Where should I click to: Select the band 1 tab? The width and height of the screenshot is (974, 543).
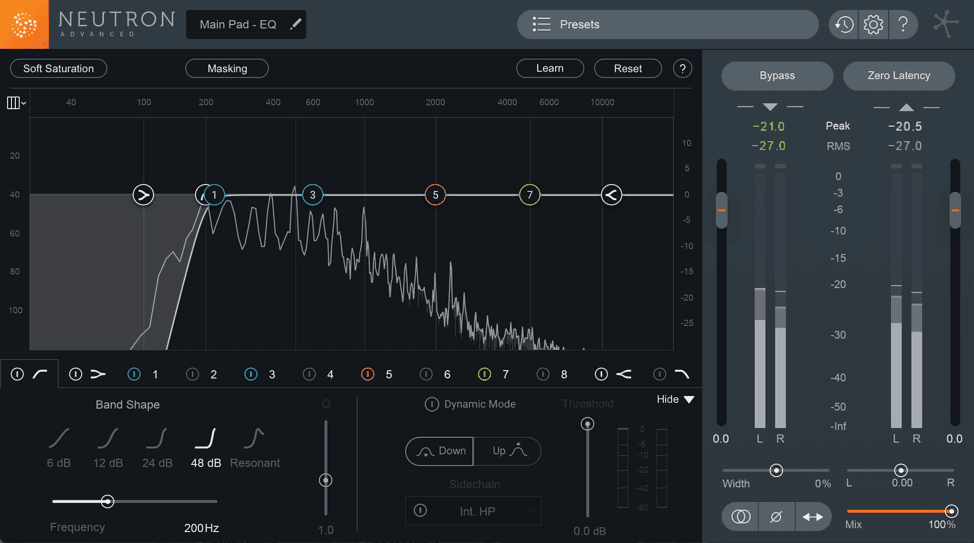click(x=155, y=375)
